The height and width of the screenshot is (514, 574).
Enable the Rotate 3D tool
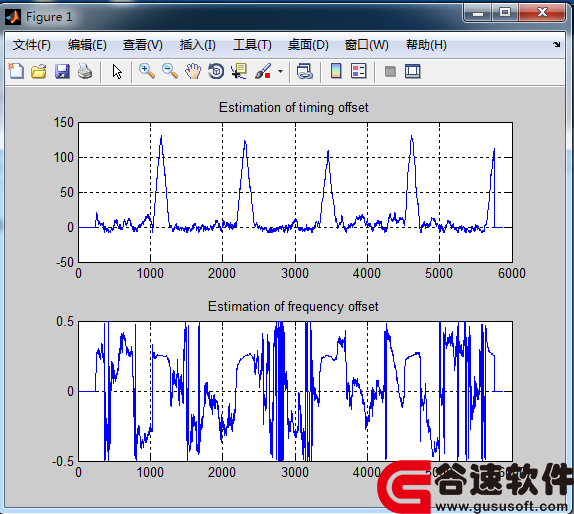(216, 71)
